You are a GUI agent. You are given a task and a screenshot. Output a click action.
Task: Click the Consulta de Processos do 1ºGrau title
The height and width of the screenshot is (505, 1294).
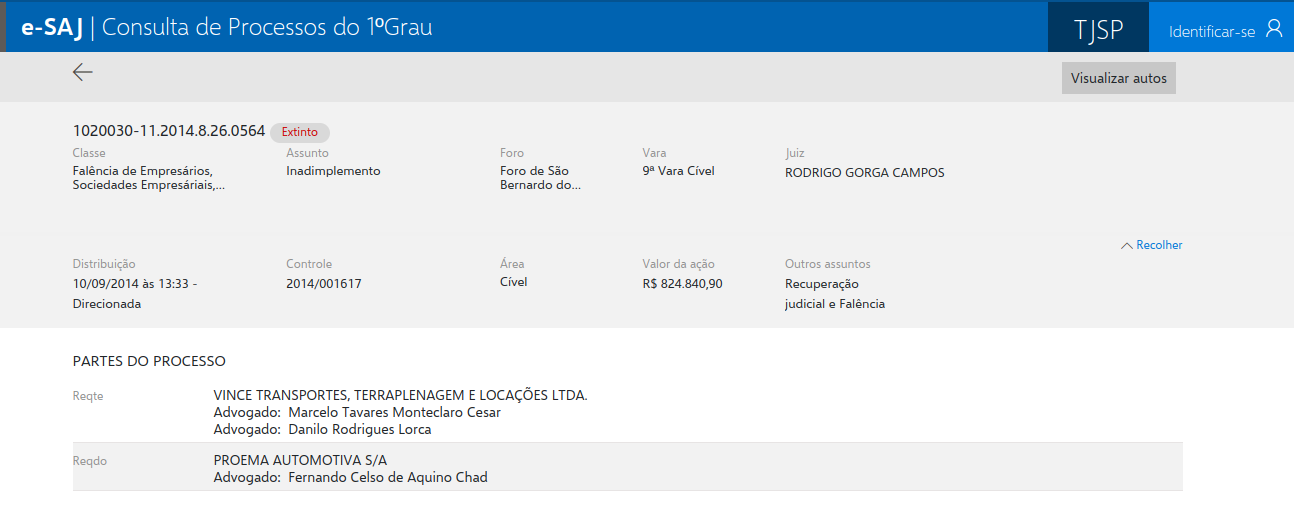coord(267,28)
